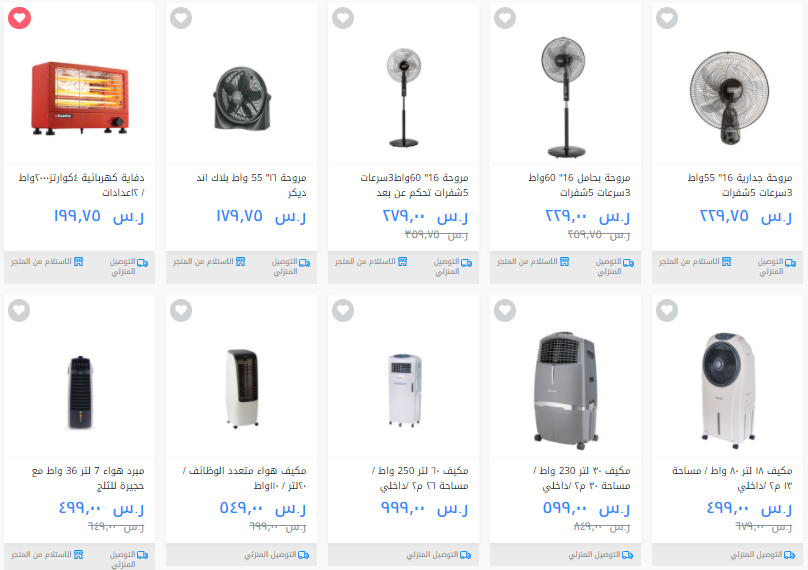Screen dimensions: 808x570
Task: Add grey 30 liter cooler to wishlist
Action: [505, 310]
